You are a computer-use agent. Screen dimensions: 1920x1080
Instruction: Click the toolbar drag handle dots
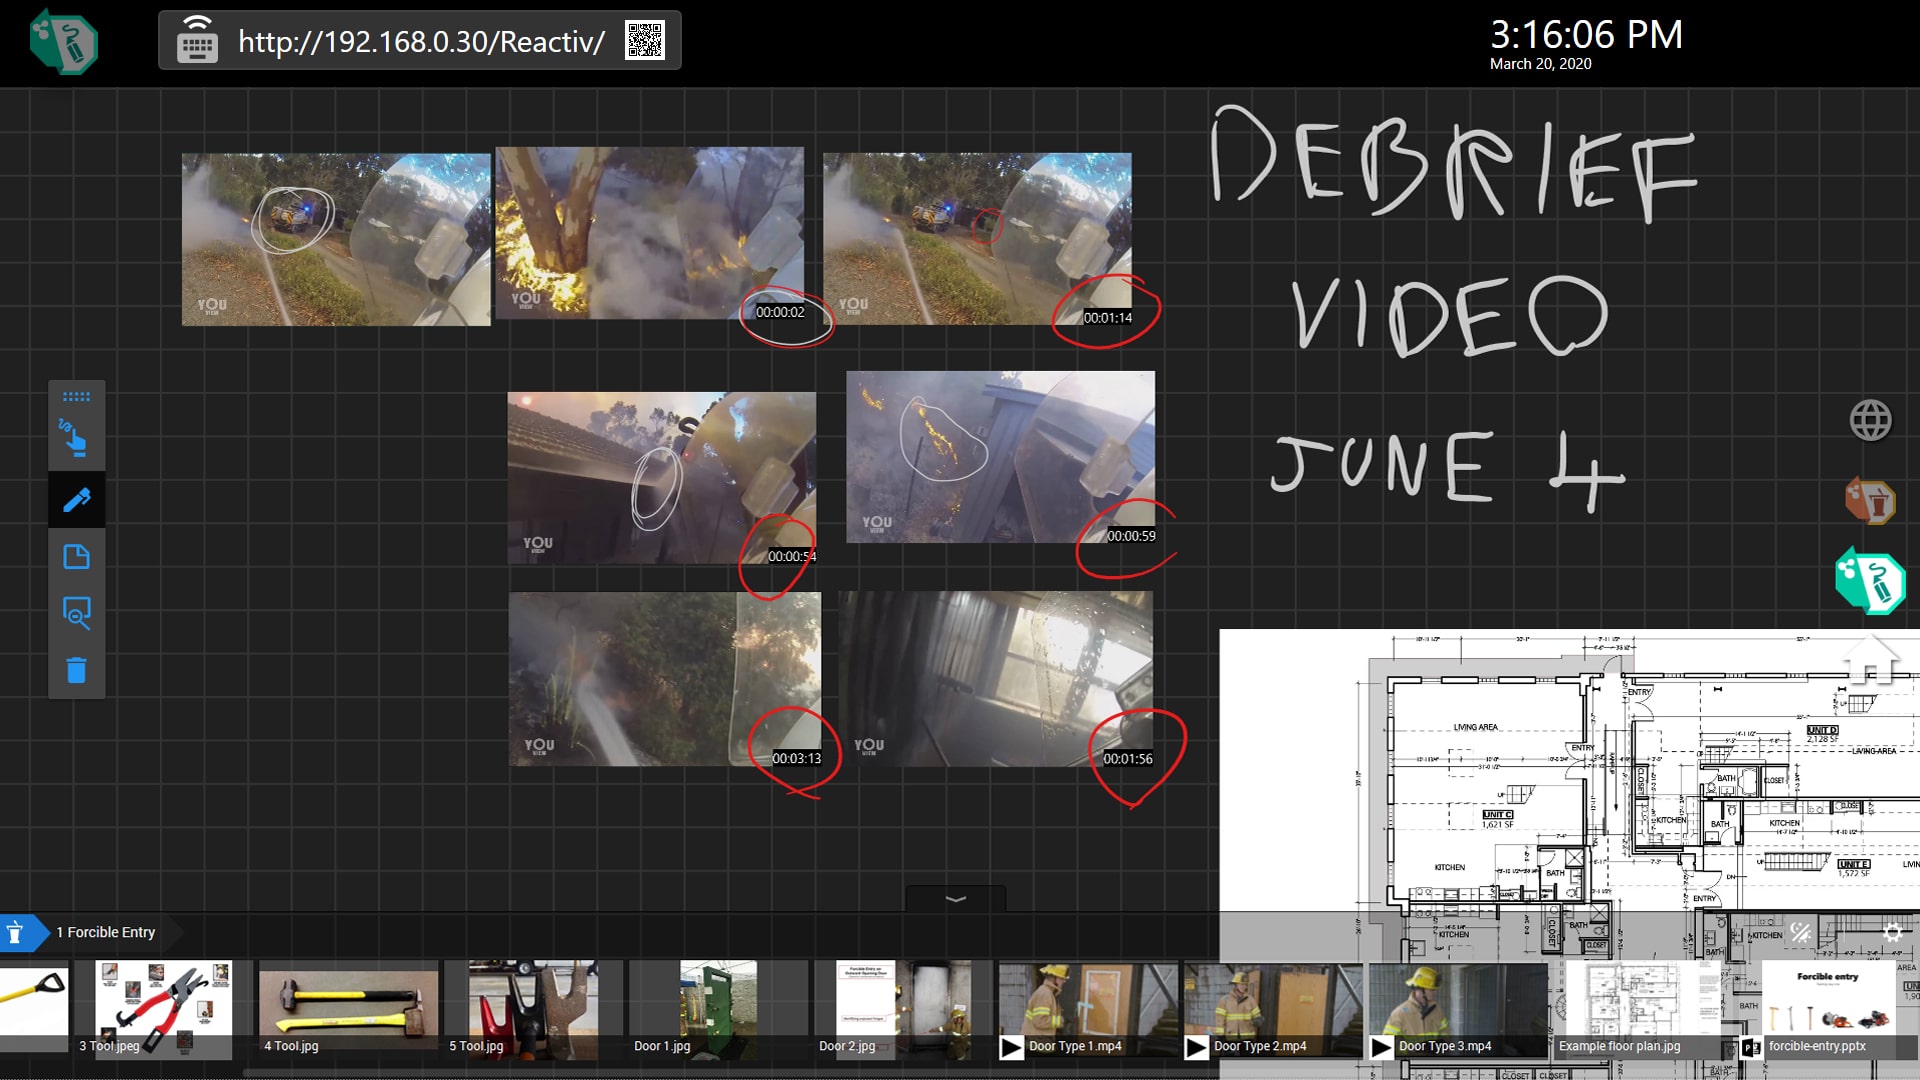coord(76,397)
